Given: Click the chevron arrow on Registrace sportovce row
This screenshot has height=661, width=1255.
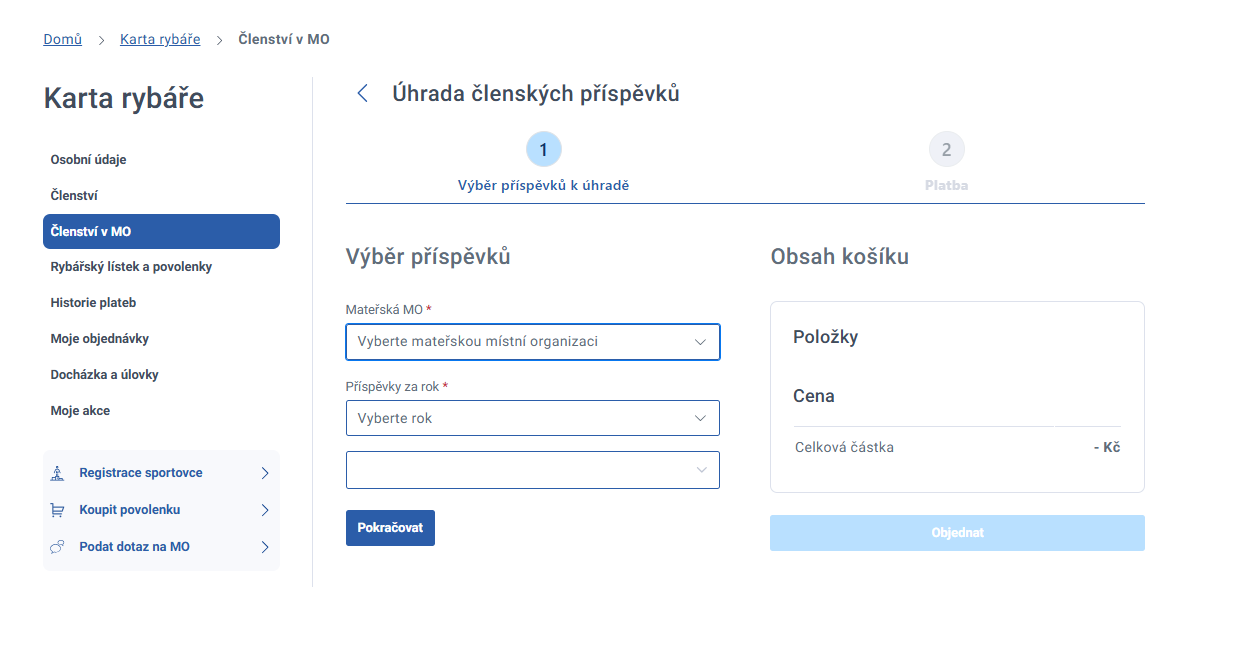Looking at the screenshot, I should 265,473.
